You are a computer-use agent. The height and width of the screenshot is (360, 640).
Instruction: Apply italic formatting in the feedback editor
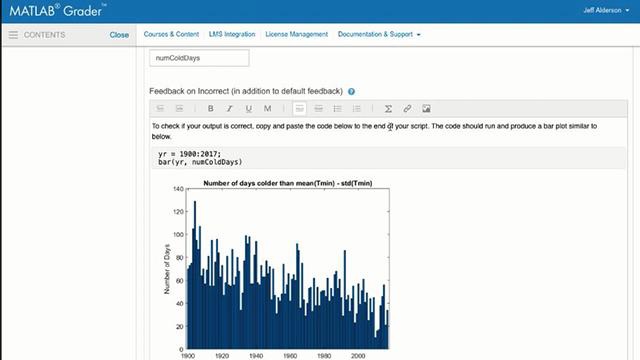pos(229,109)
